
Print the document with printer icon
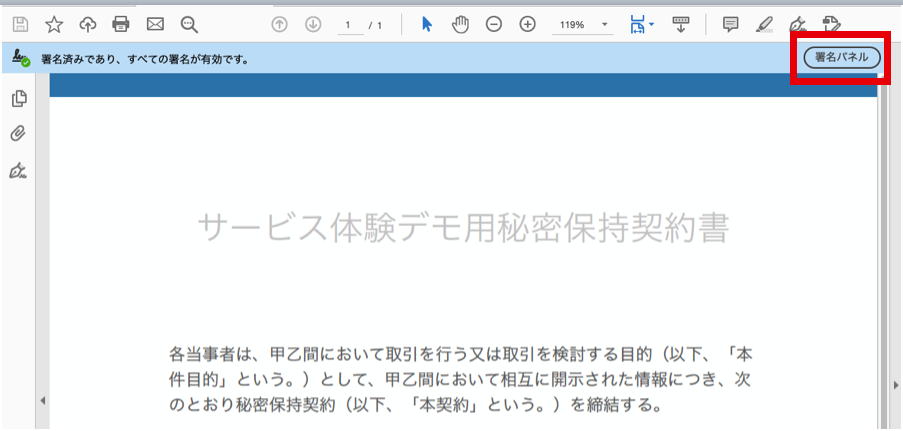[x=121, y=24]
